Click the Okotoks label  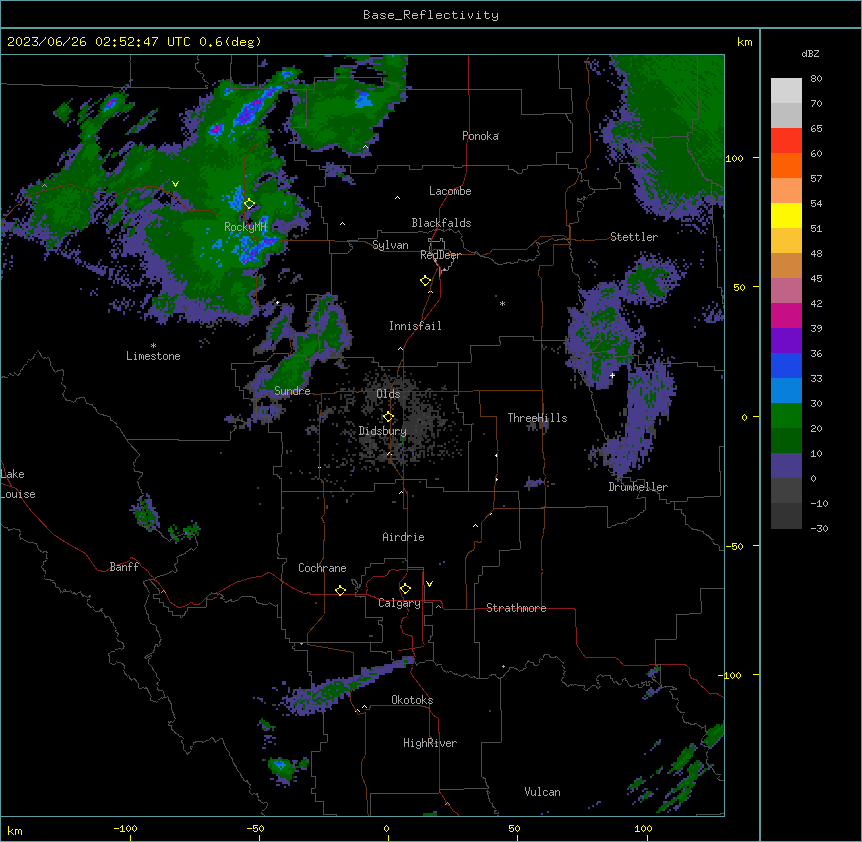tap(412, 700)
